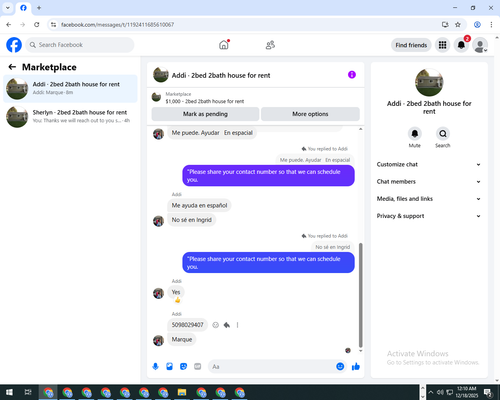The width and height of the screenshot is (500, 400).
Task: Open the Addi conversation in the sidebar
Action: pos(70,89)
